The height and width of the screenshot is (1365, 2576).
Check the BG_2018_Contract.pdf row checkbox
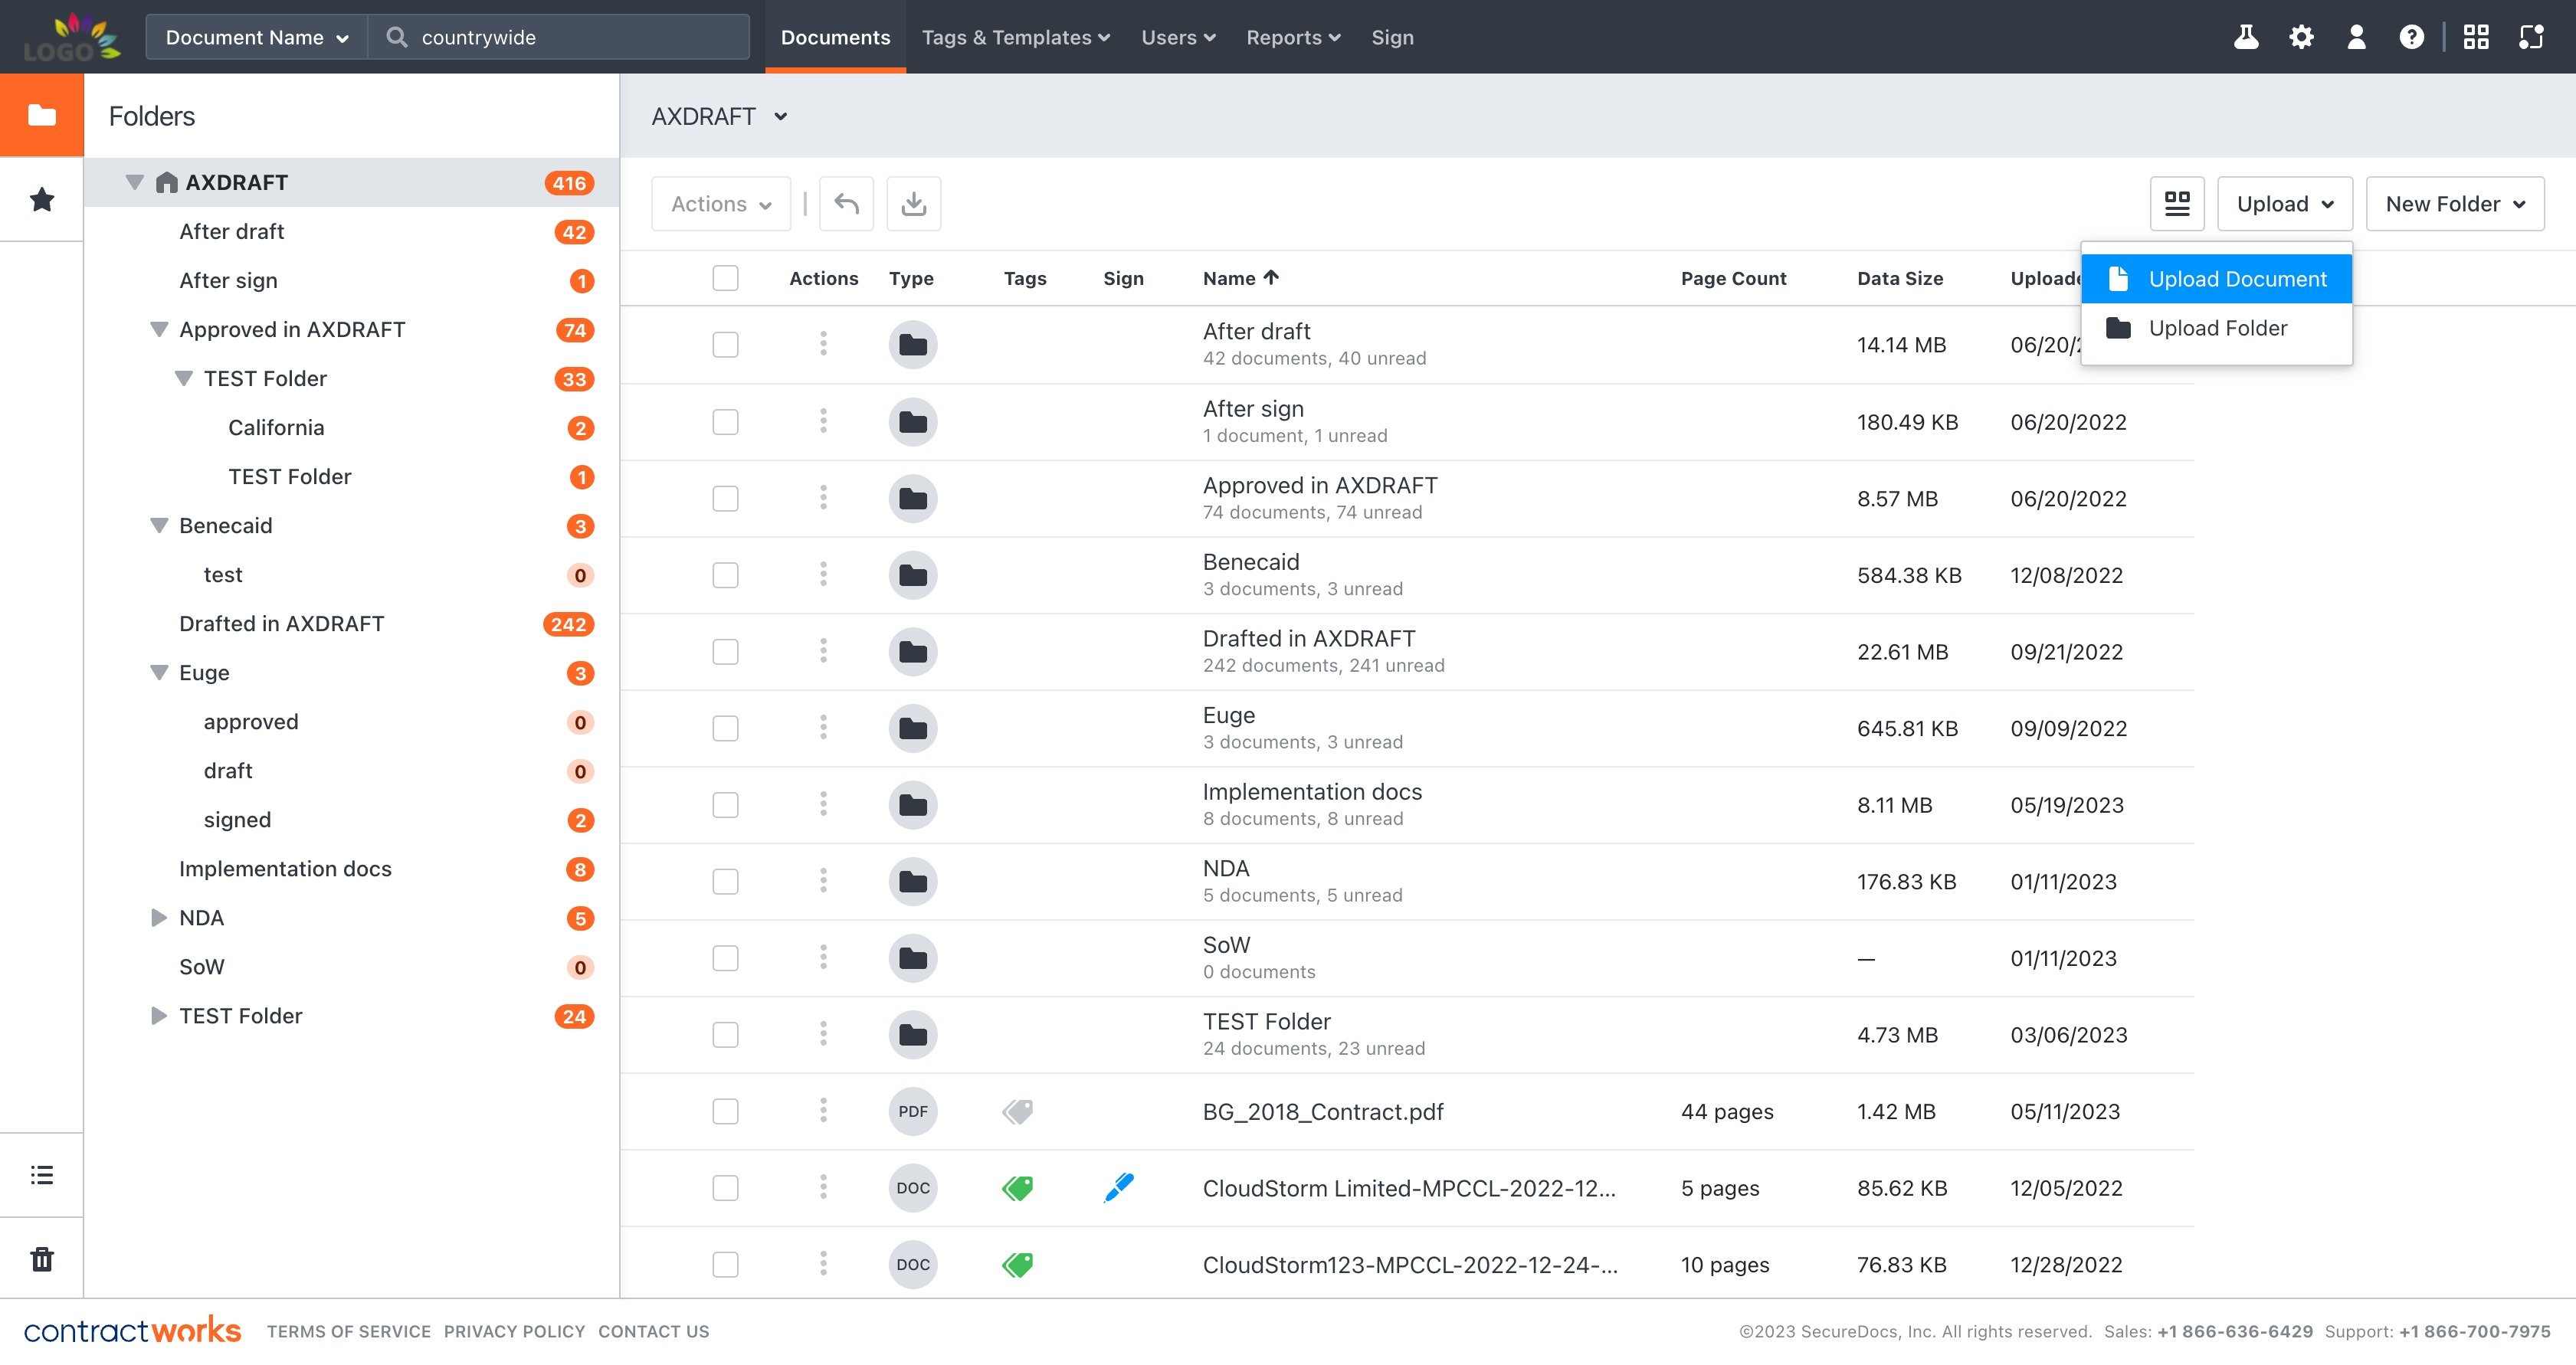pos(725,1111)
